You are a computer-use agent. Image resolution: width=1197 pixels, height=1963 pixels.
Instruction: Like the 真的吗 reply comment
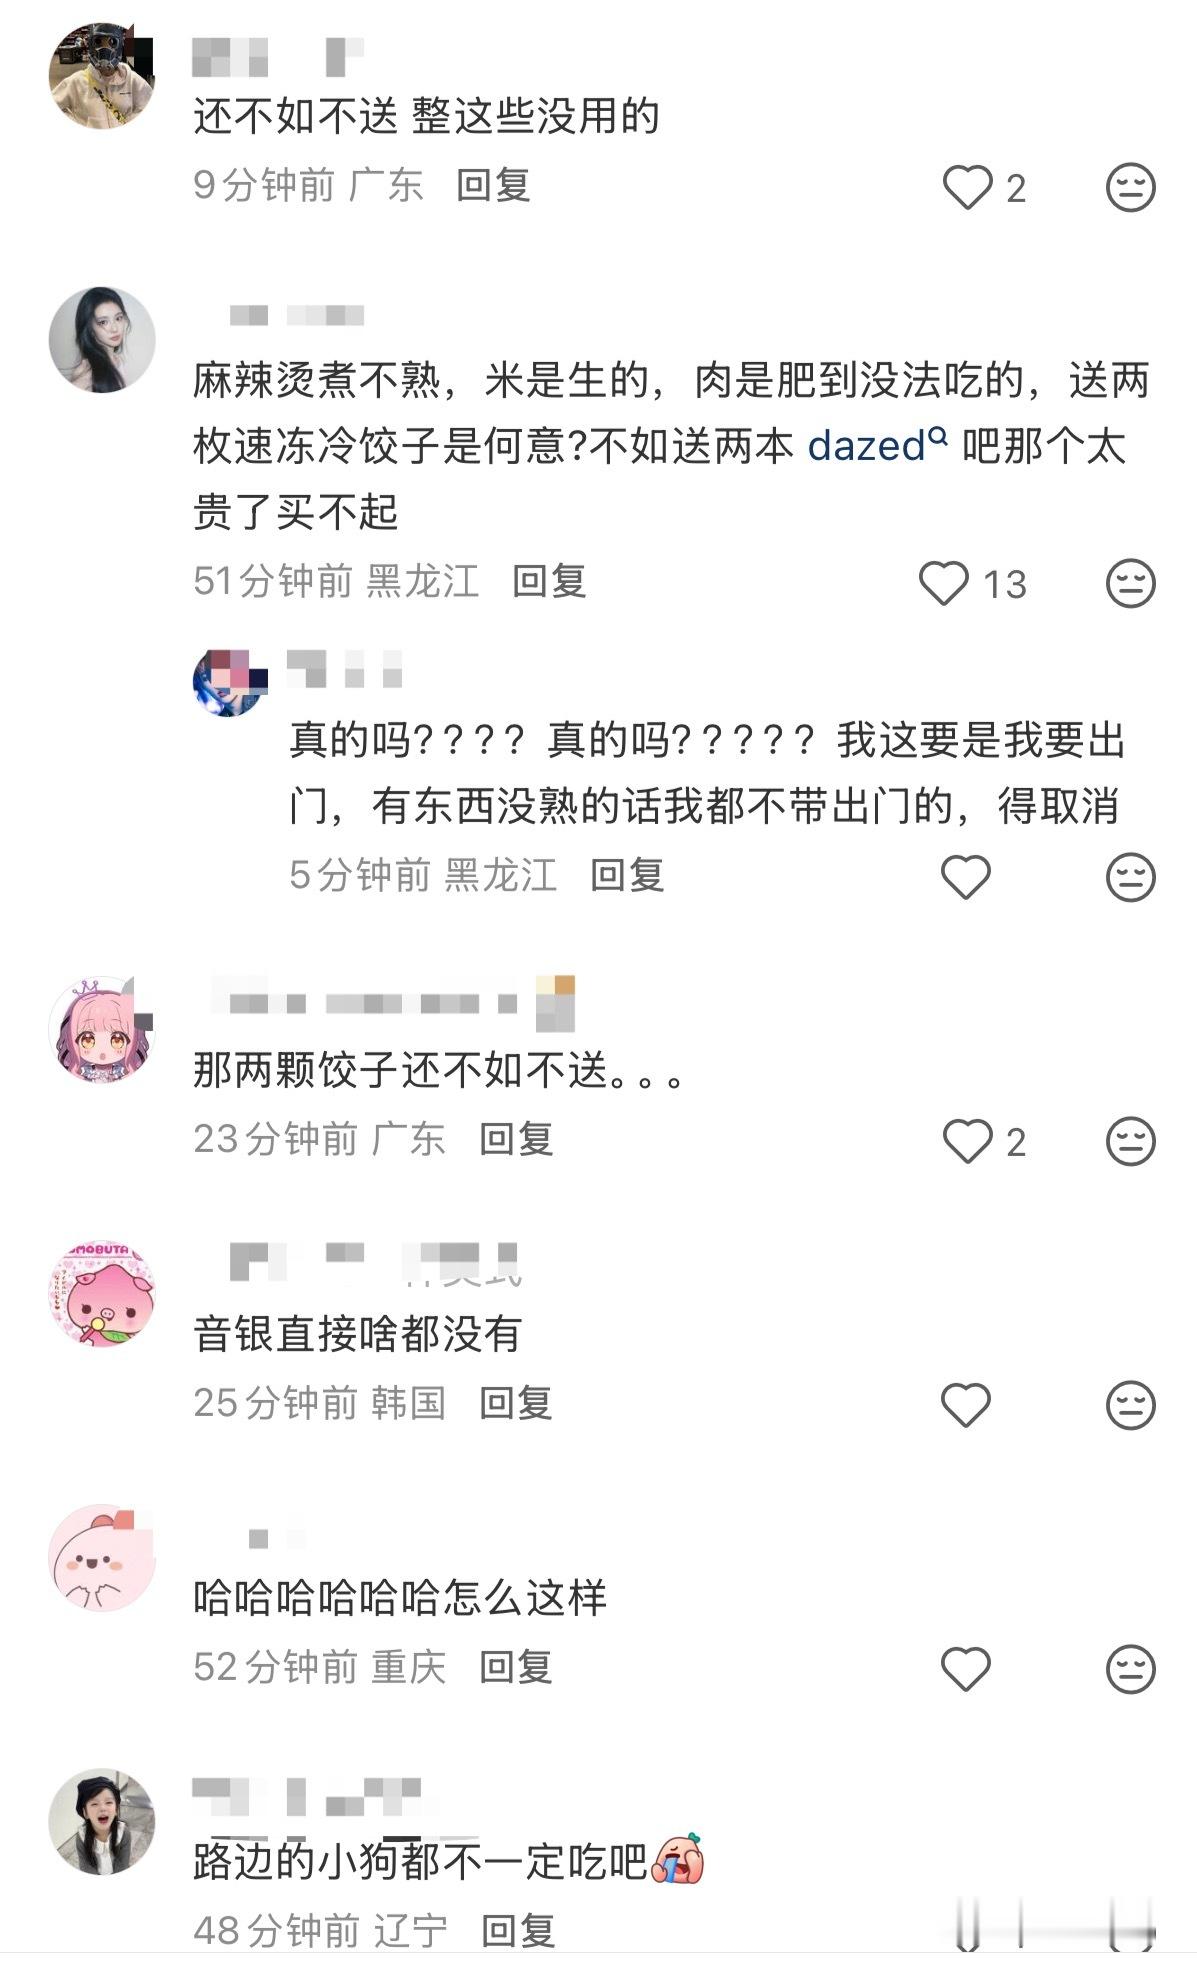(x=966, y=877)
